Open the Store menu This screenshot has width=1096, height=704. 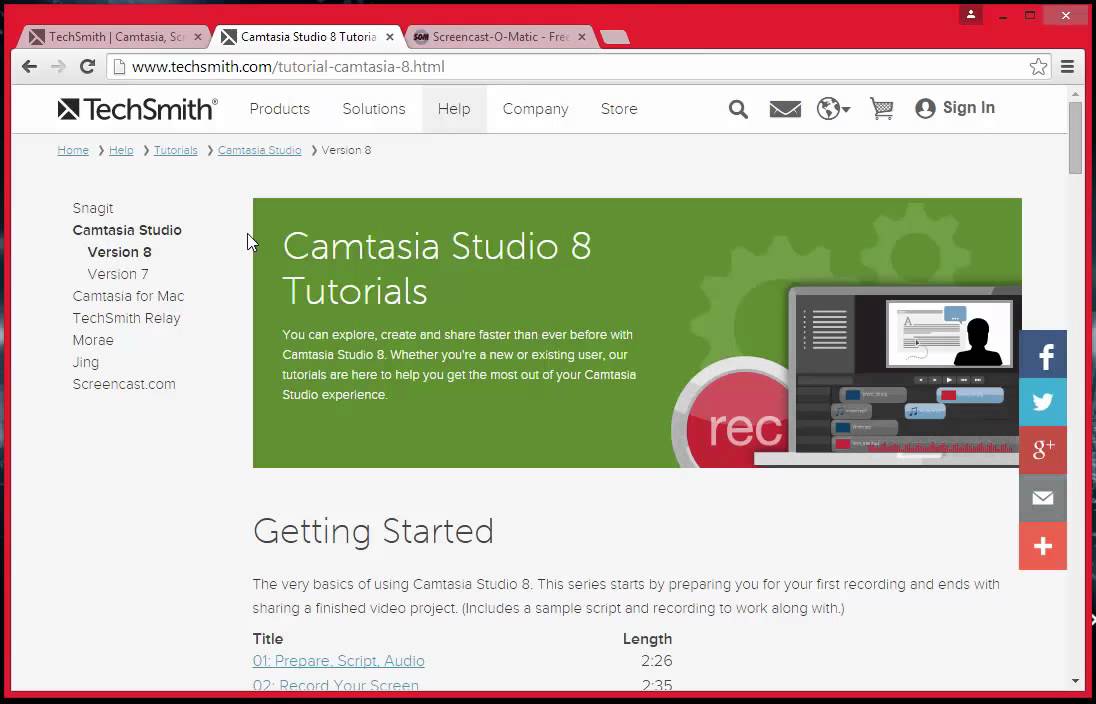pos(619,109)
